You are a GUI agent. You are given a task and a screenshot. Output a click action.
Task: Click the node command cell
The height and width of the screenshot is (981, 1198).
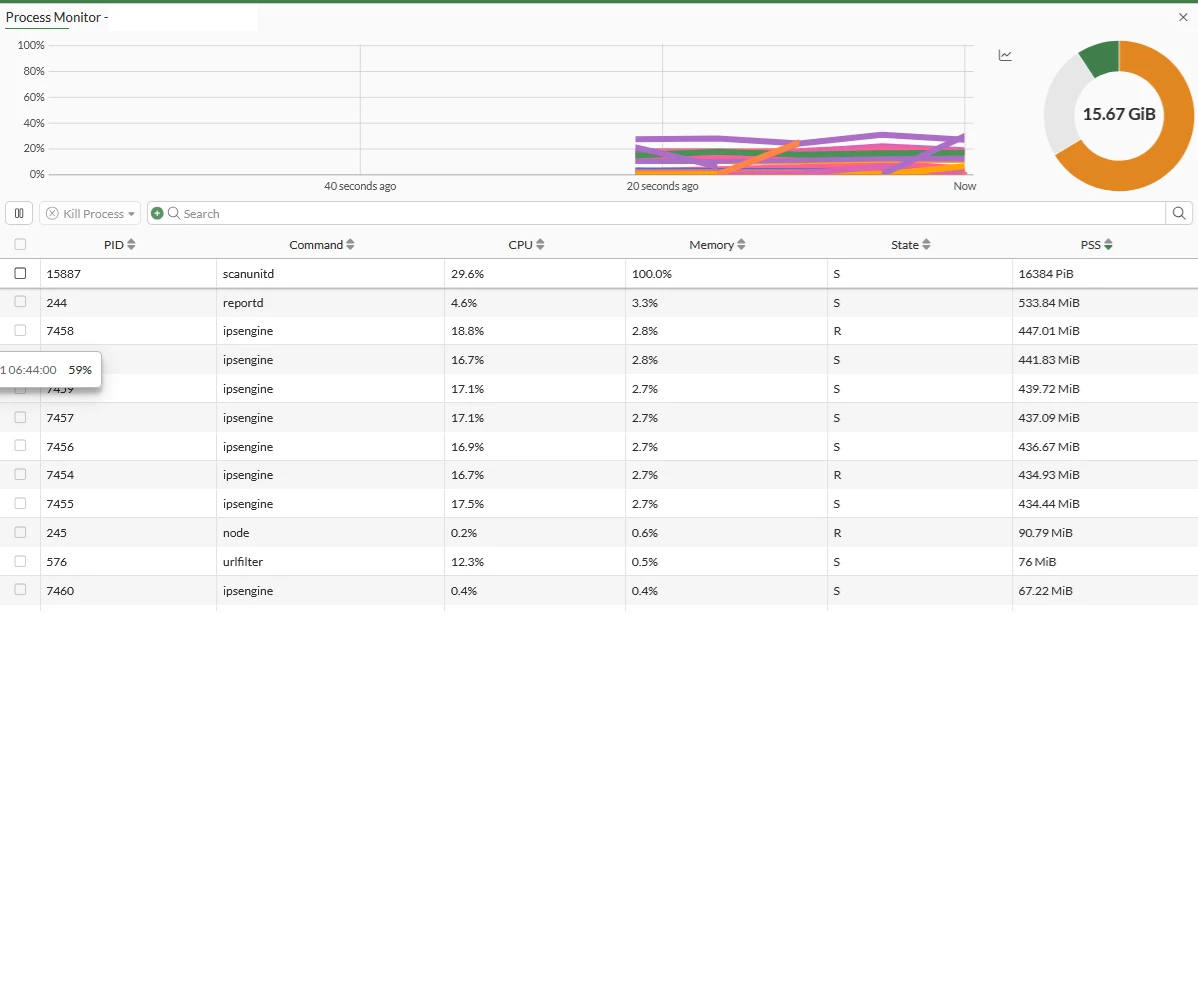pos(236,533)
